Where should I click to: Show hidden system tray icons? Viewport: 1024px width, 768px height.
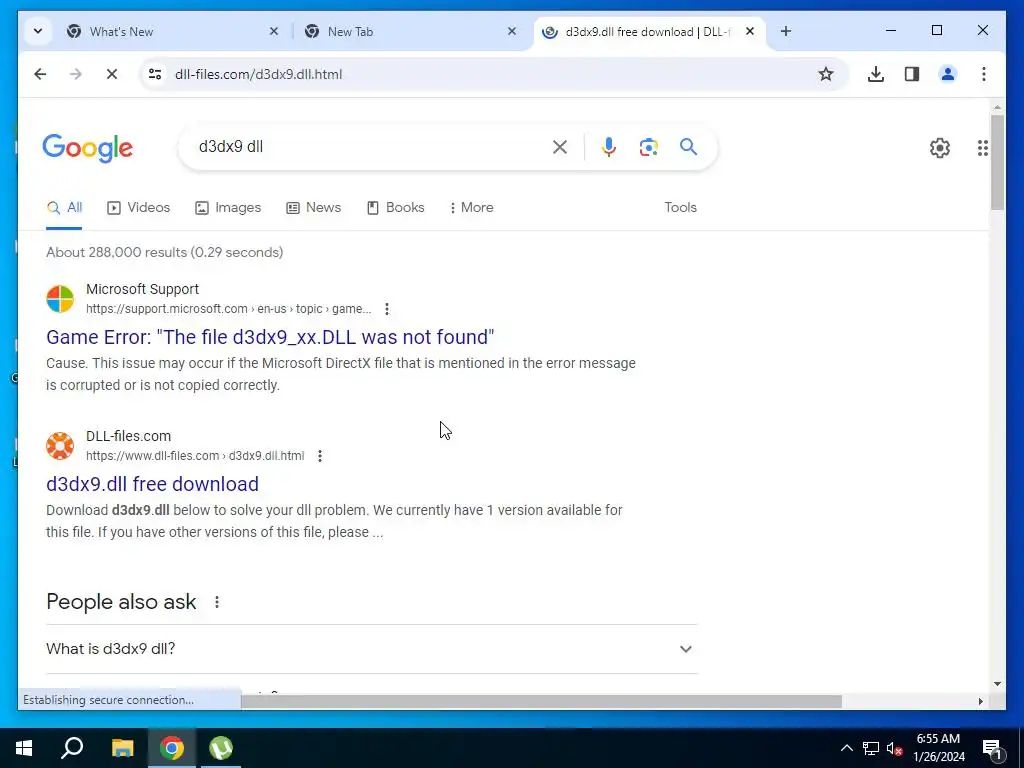pos(846,748)
